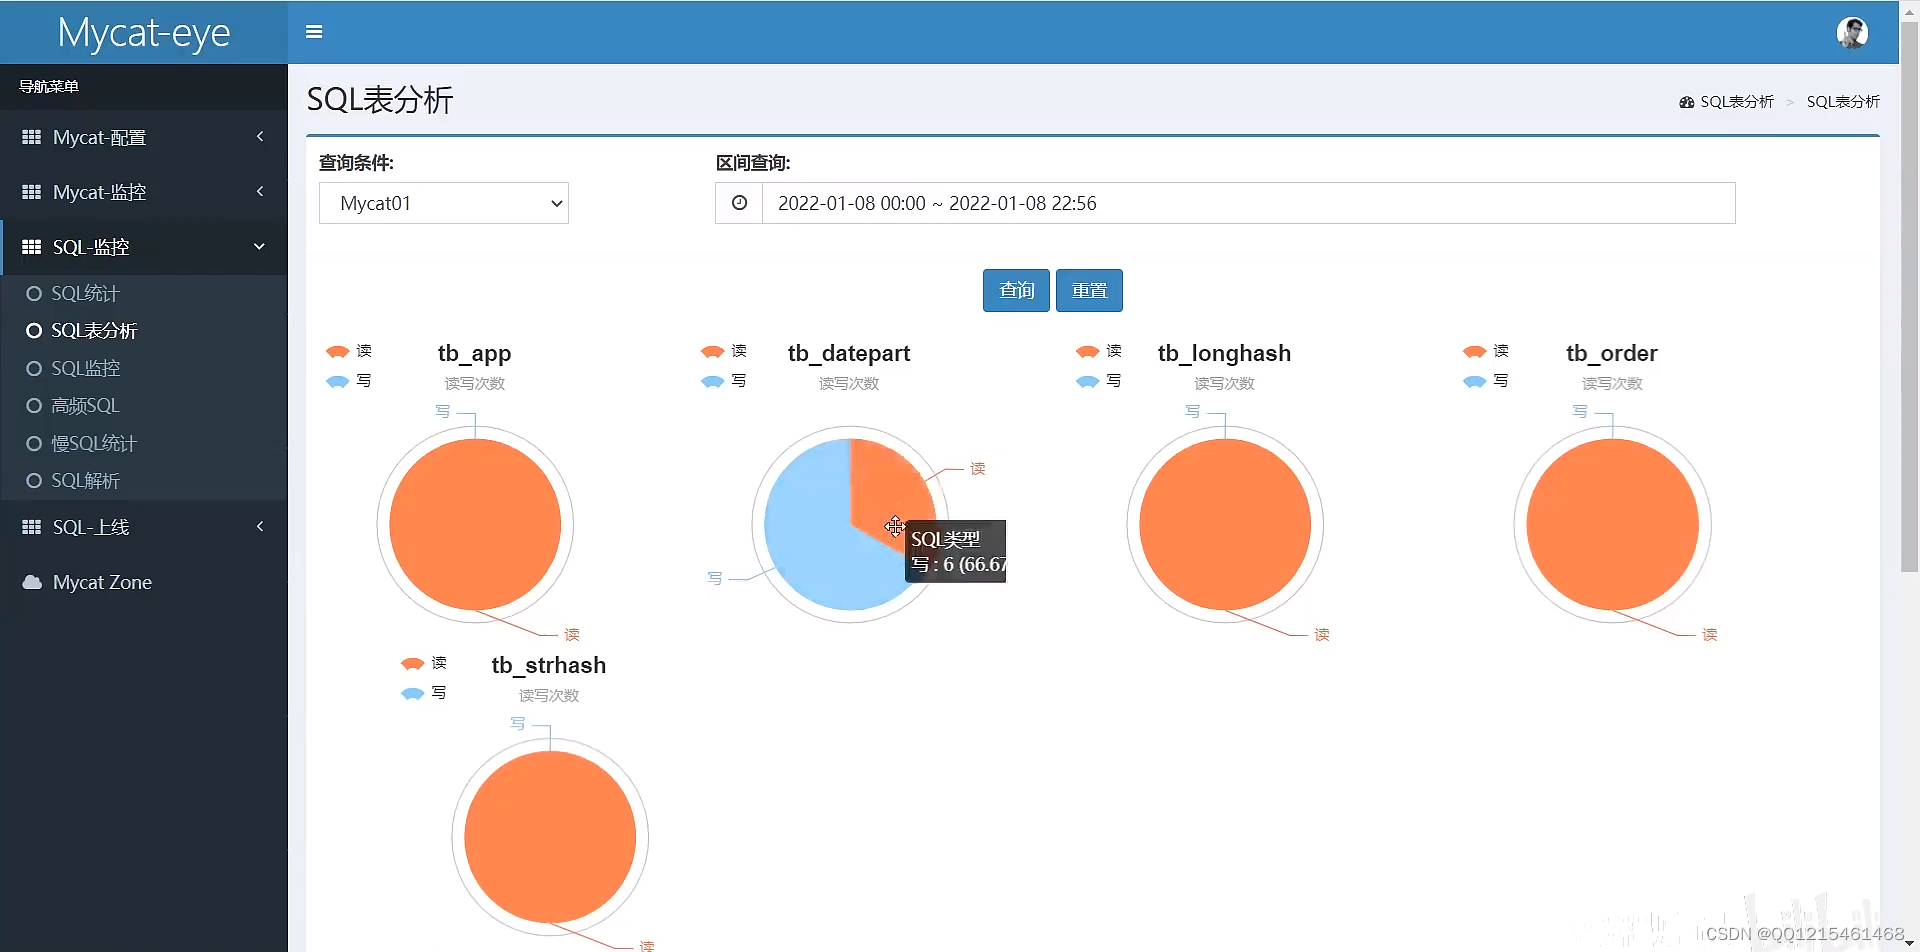Click Mycat-eye logo link
This screenshot has height=952, width=1920.
pyautogui.click(x=144, y=32)
